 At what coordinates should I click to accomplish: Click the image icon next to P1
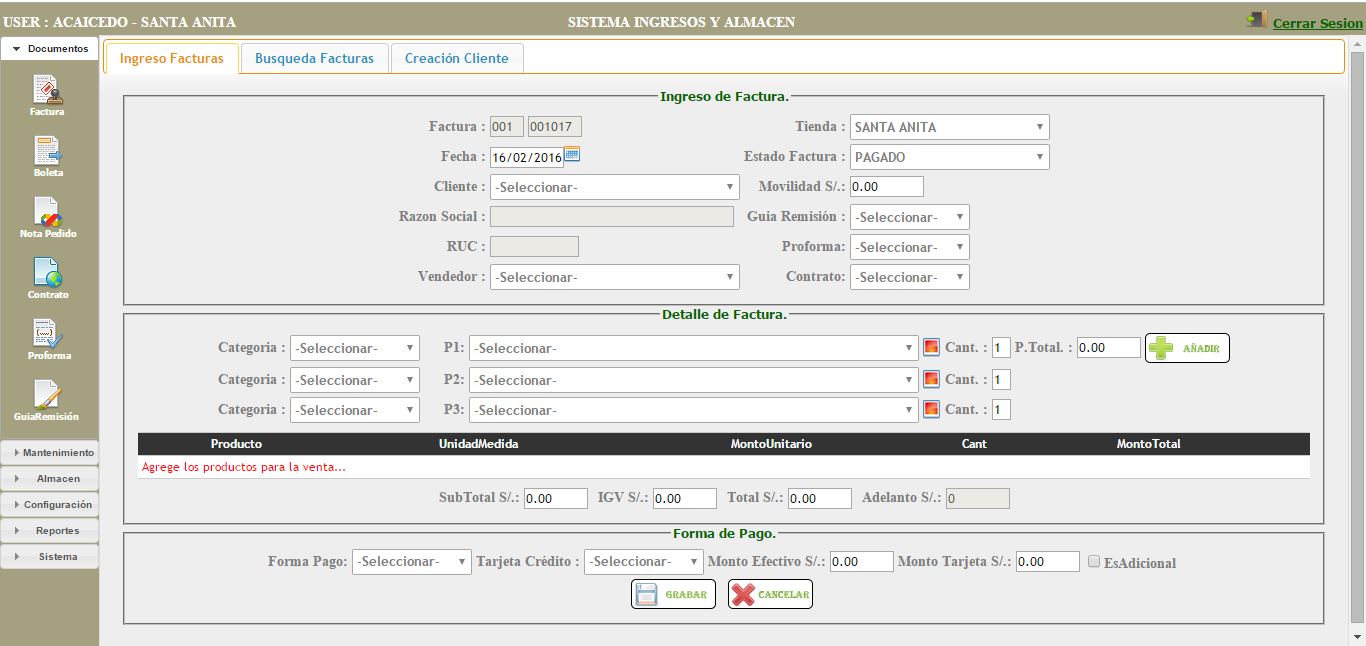tap(931, 347)
